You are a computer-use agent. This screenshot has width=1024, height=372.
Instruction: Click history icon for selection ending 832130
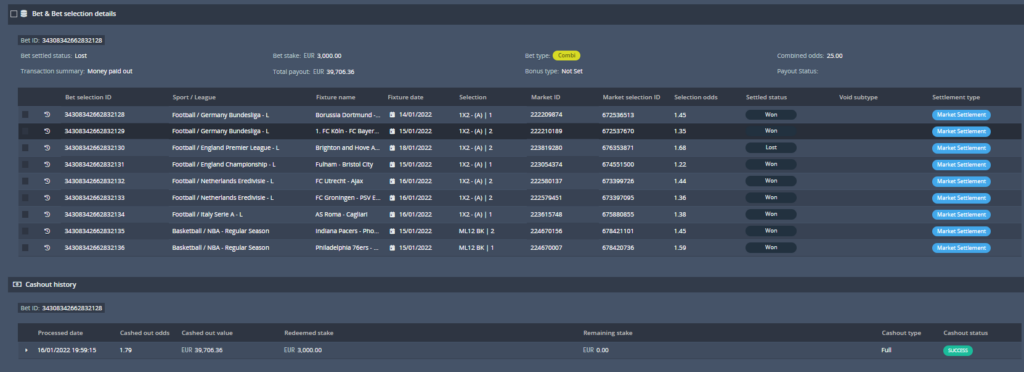tap(47, 147)
